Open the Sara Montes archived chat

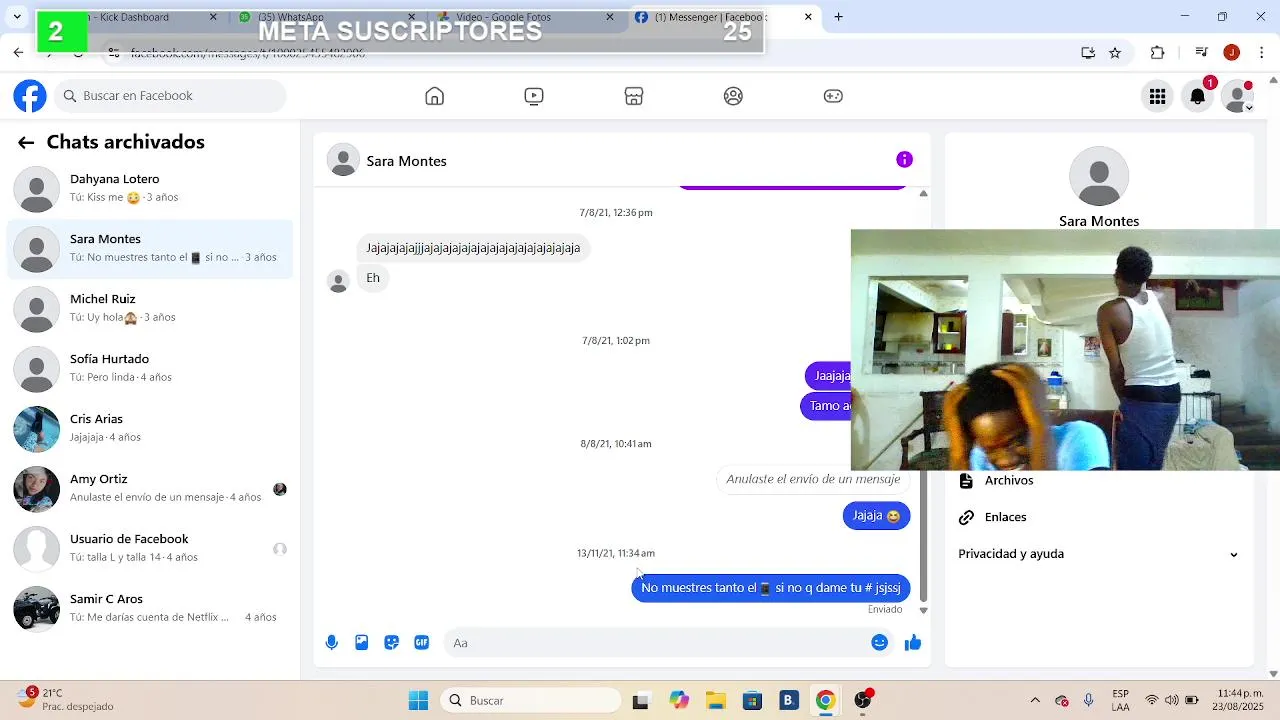150,248
